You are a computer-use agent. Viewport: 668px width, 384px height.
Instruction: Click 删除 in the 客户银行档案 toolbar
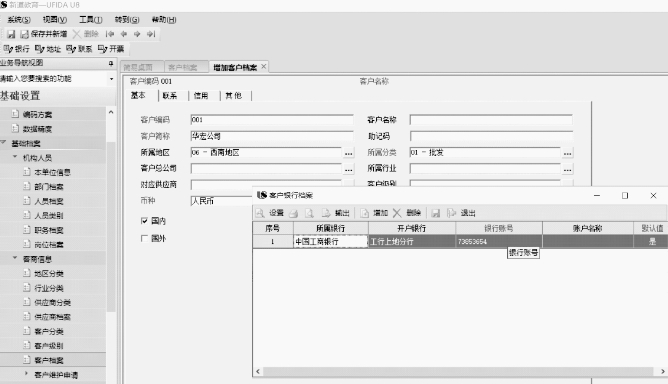407,213
